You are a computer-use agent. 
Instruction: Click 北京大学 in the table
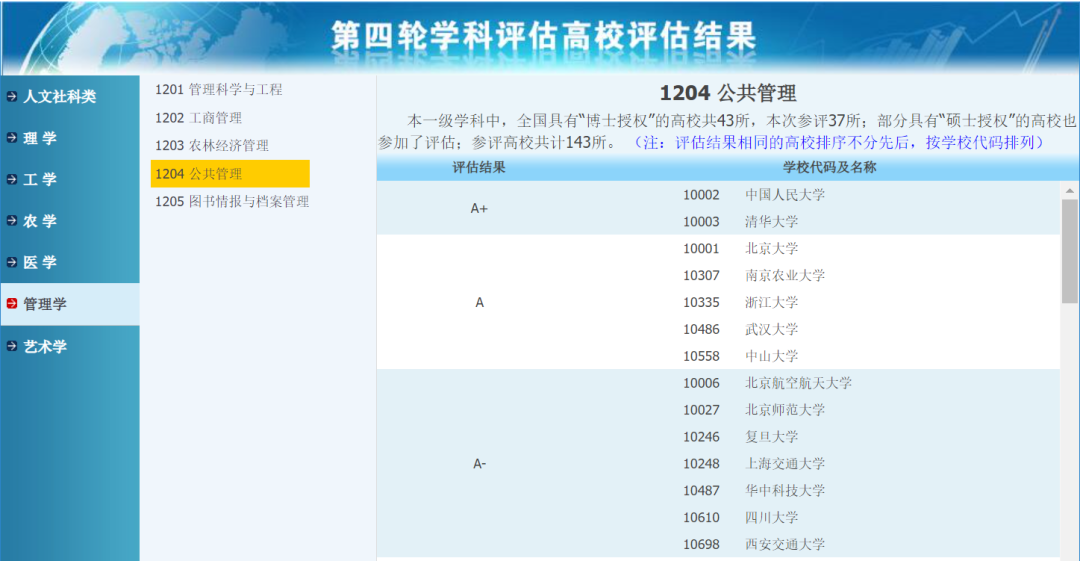click(x=771, y=249)
